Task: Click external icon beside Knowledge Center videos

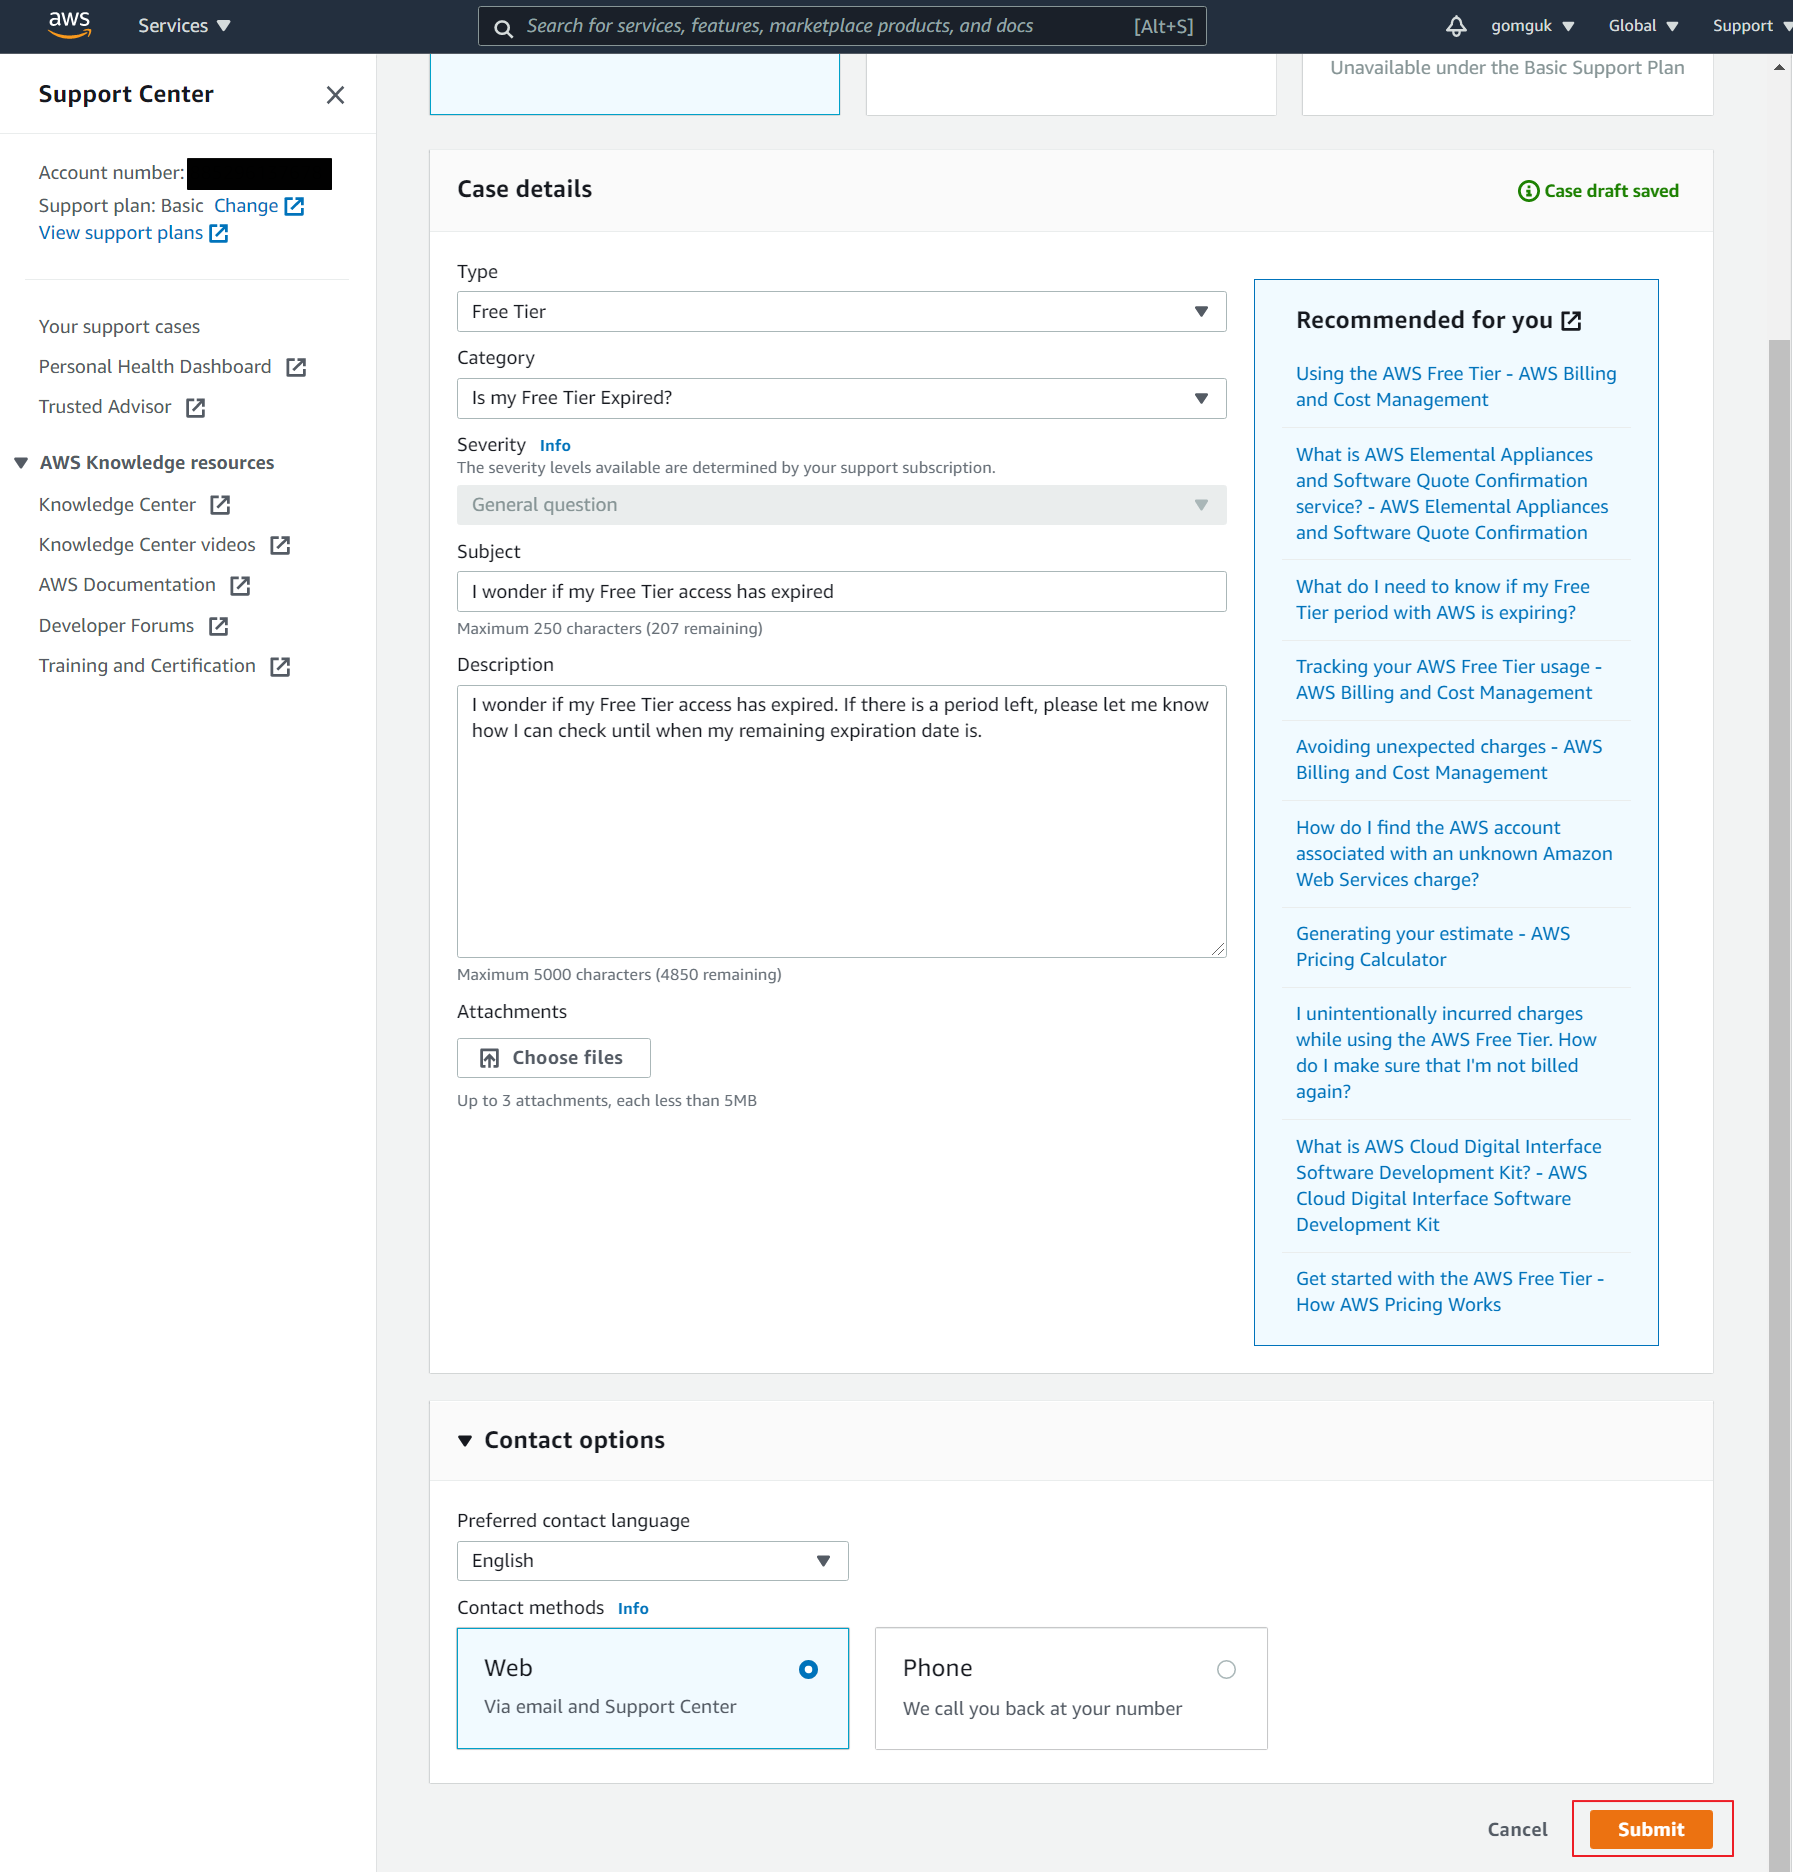Action: 280,545
